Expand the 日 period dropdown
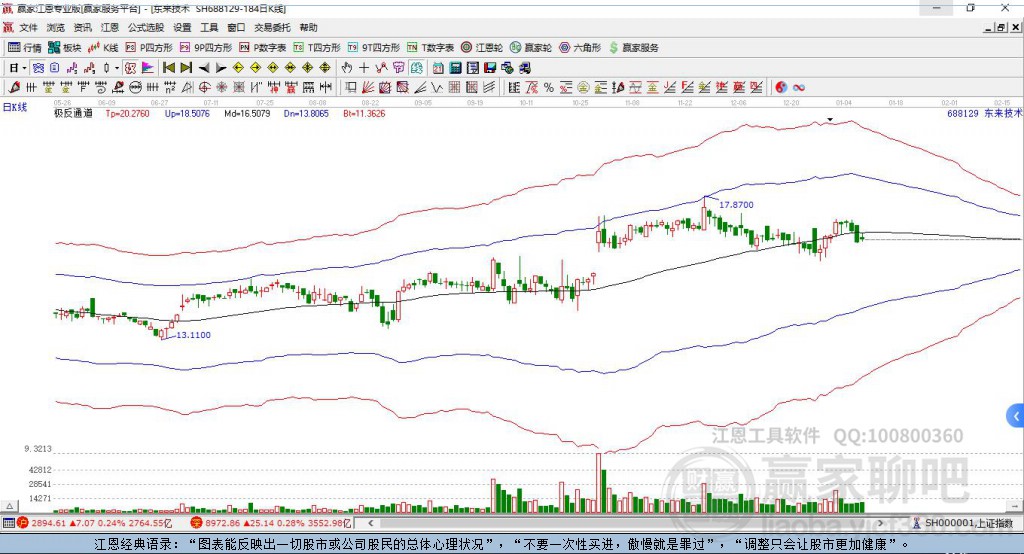This screenshot has width=1024, height=554. pyautogui.click(x=24, y=68)
